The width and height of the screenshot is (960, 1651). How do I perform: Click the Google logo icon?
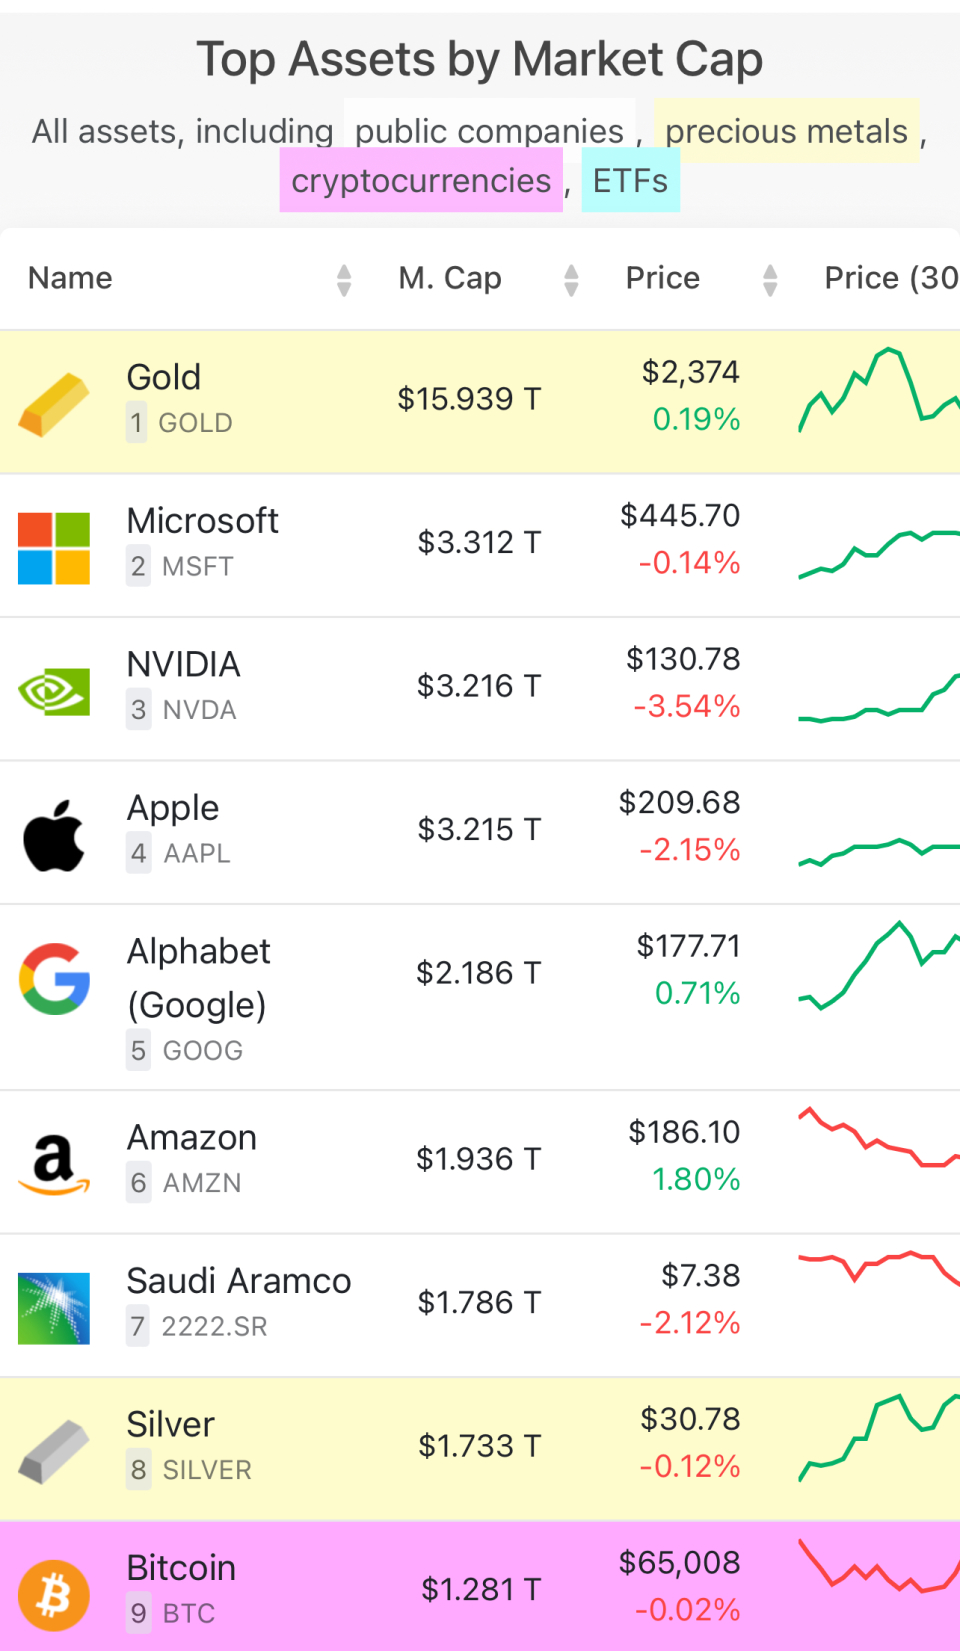pos(54,979)
